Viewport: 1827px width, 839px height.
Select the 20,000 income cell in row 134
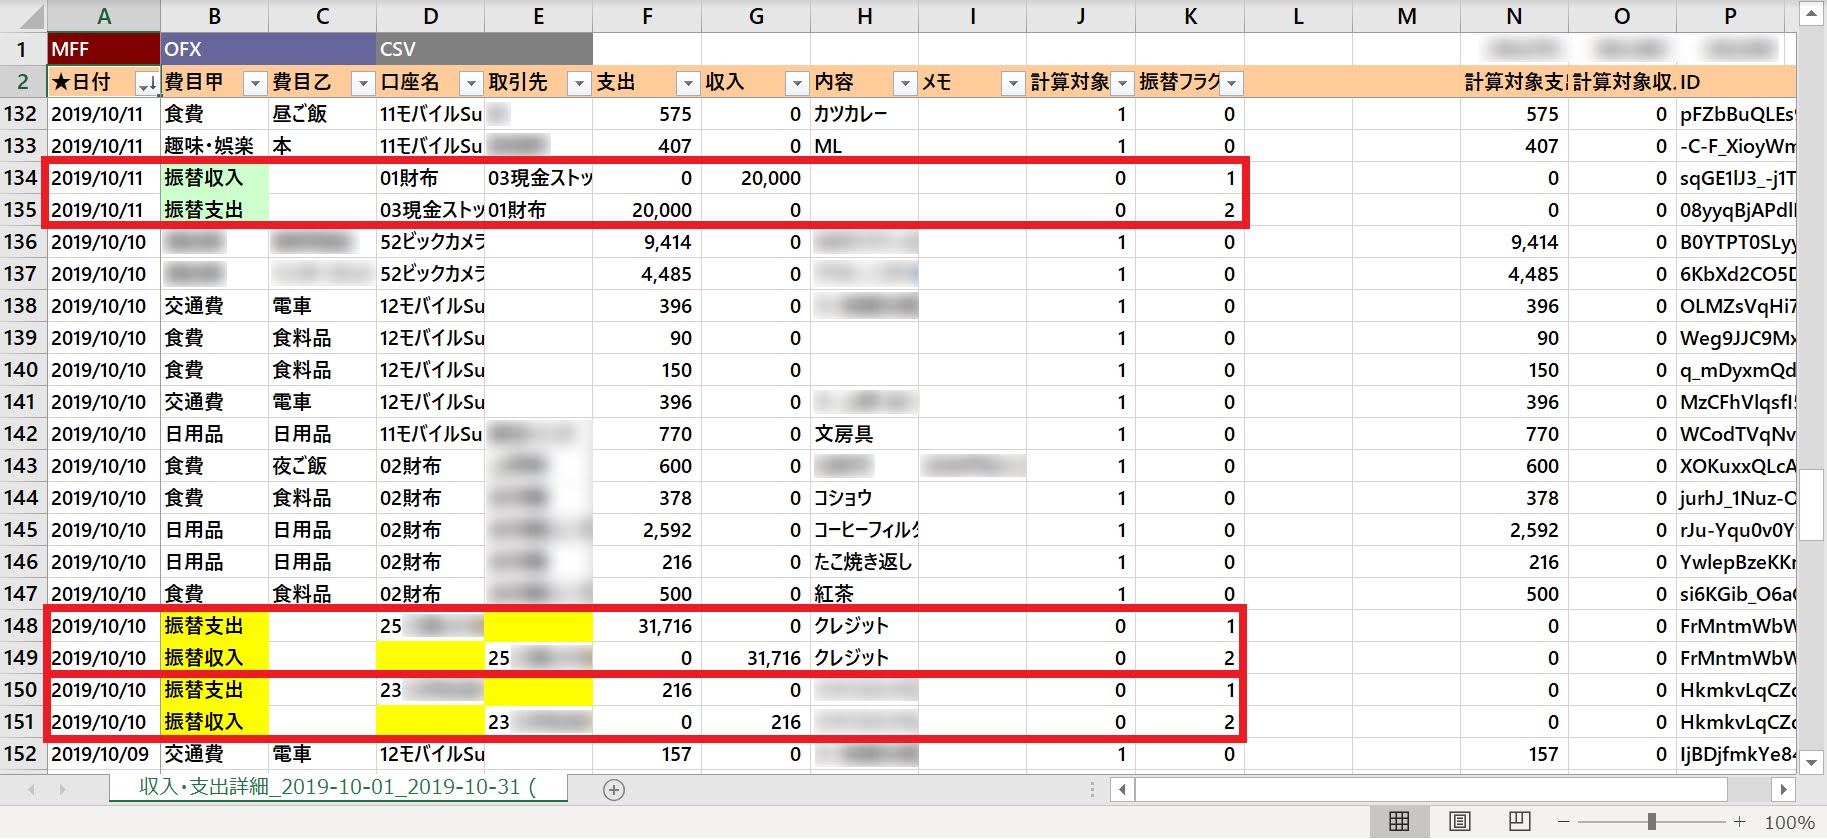pyautogui.click(x=756, y=178)
